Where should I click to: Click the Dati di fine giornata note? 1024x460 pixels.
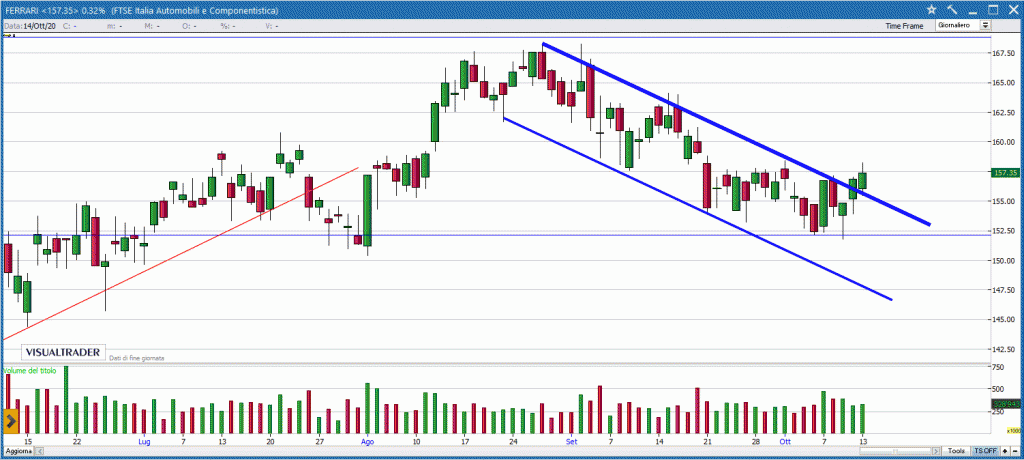pos(136,358)
